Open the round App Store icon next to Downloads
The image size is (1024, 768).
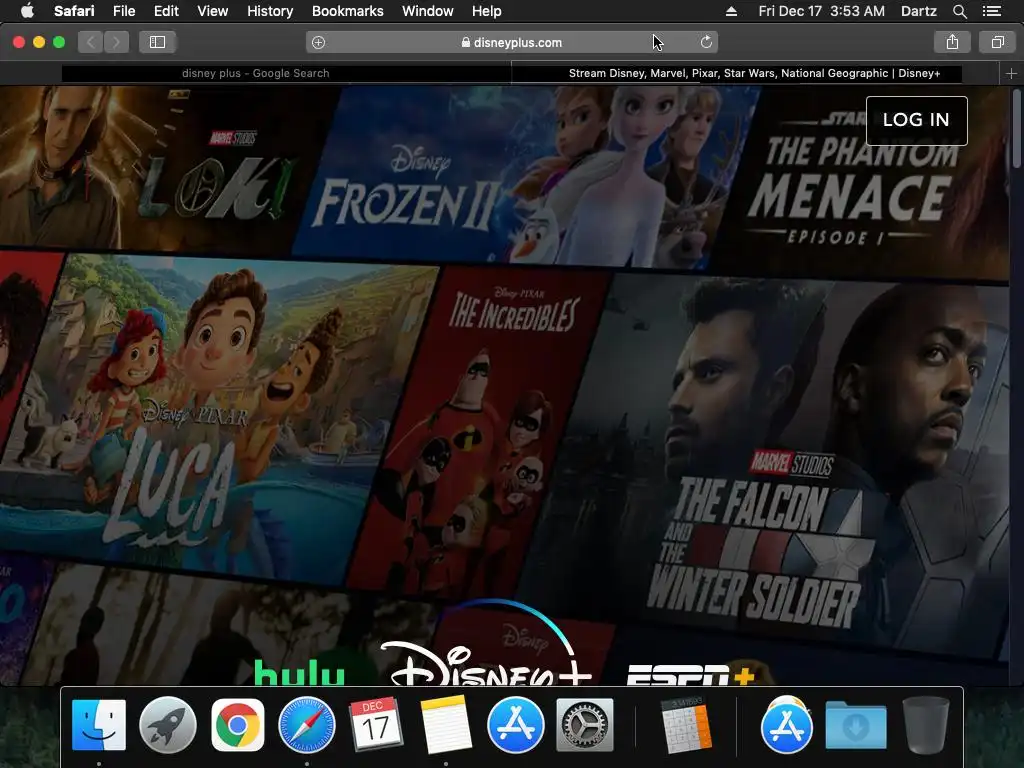pos(786,725)
